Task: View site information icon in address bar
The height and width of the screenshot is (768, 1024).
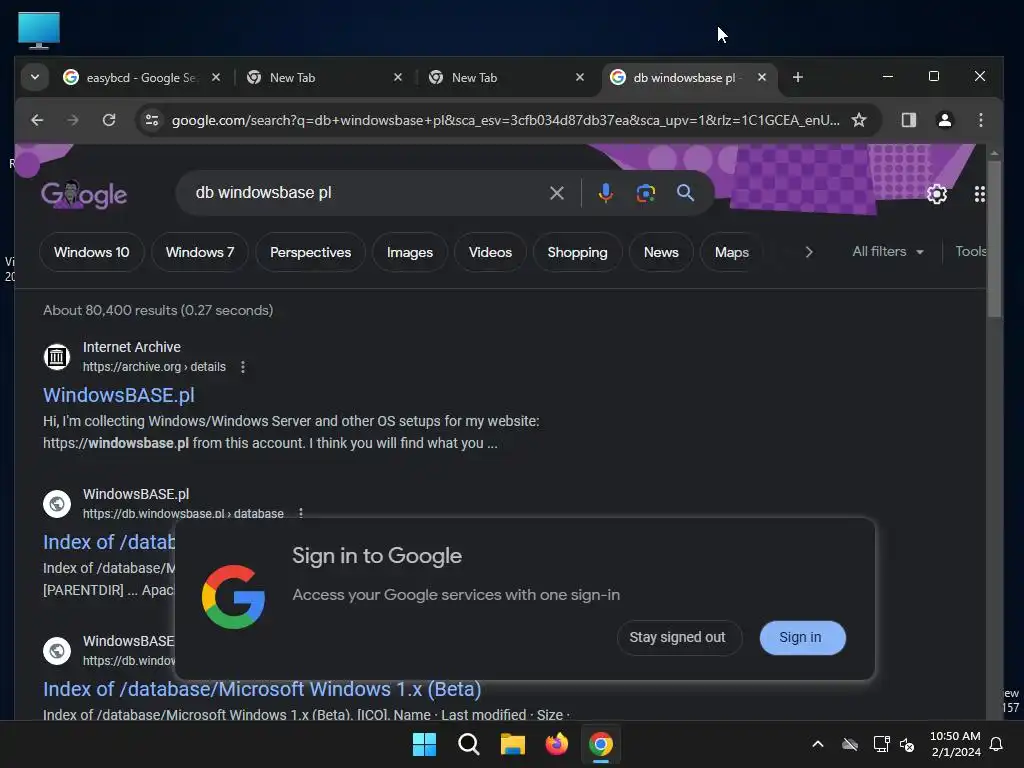Action: [x=152, y=120]
